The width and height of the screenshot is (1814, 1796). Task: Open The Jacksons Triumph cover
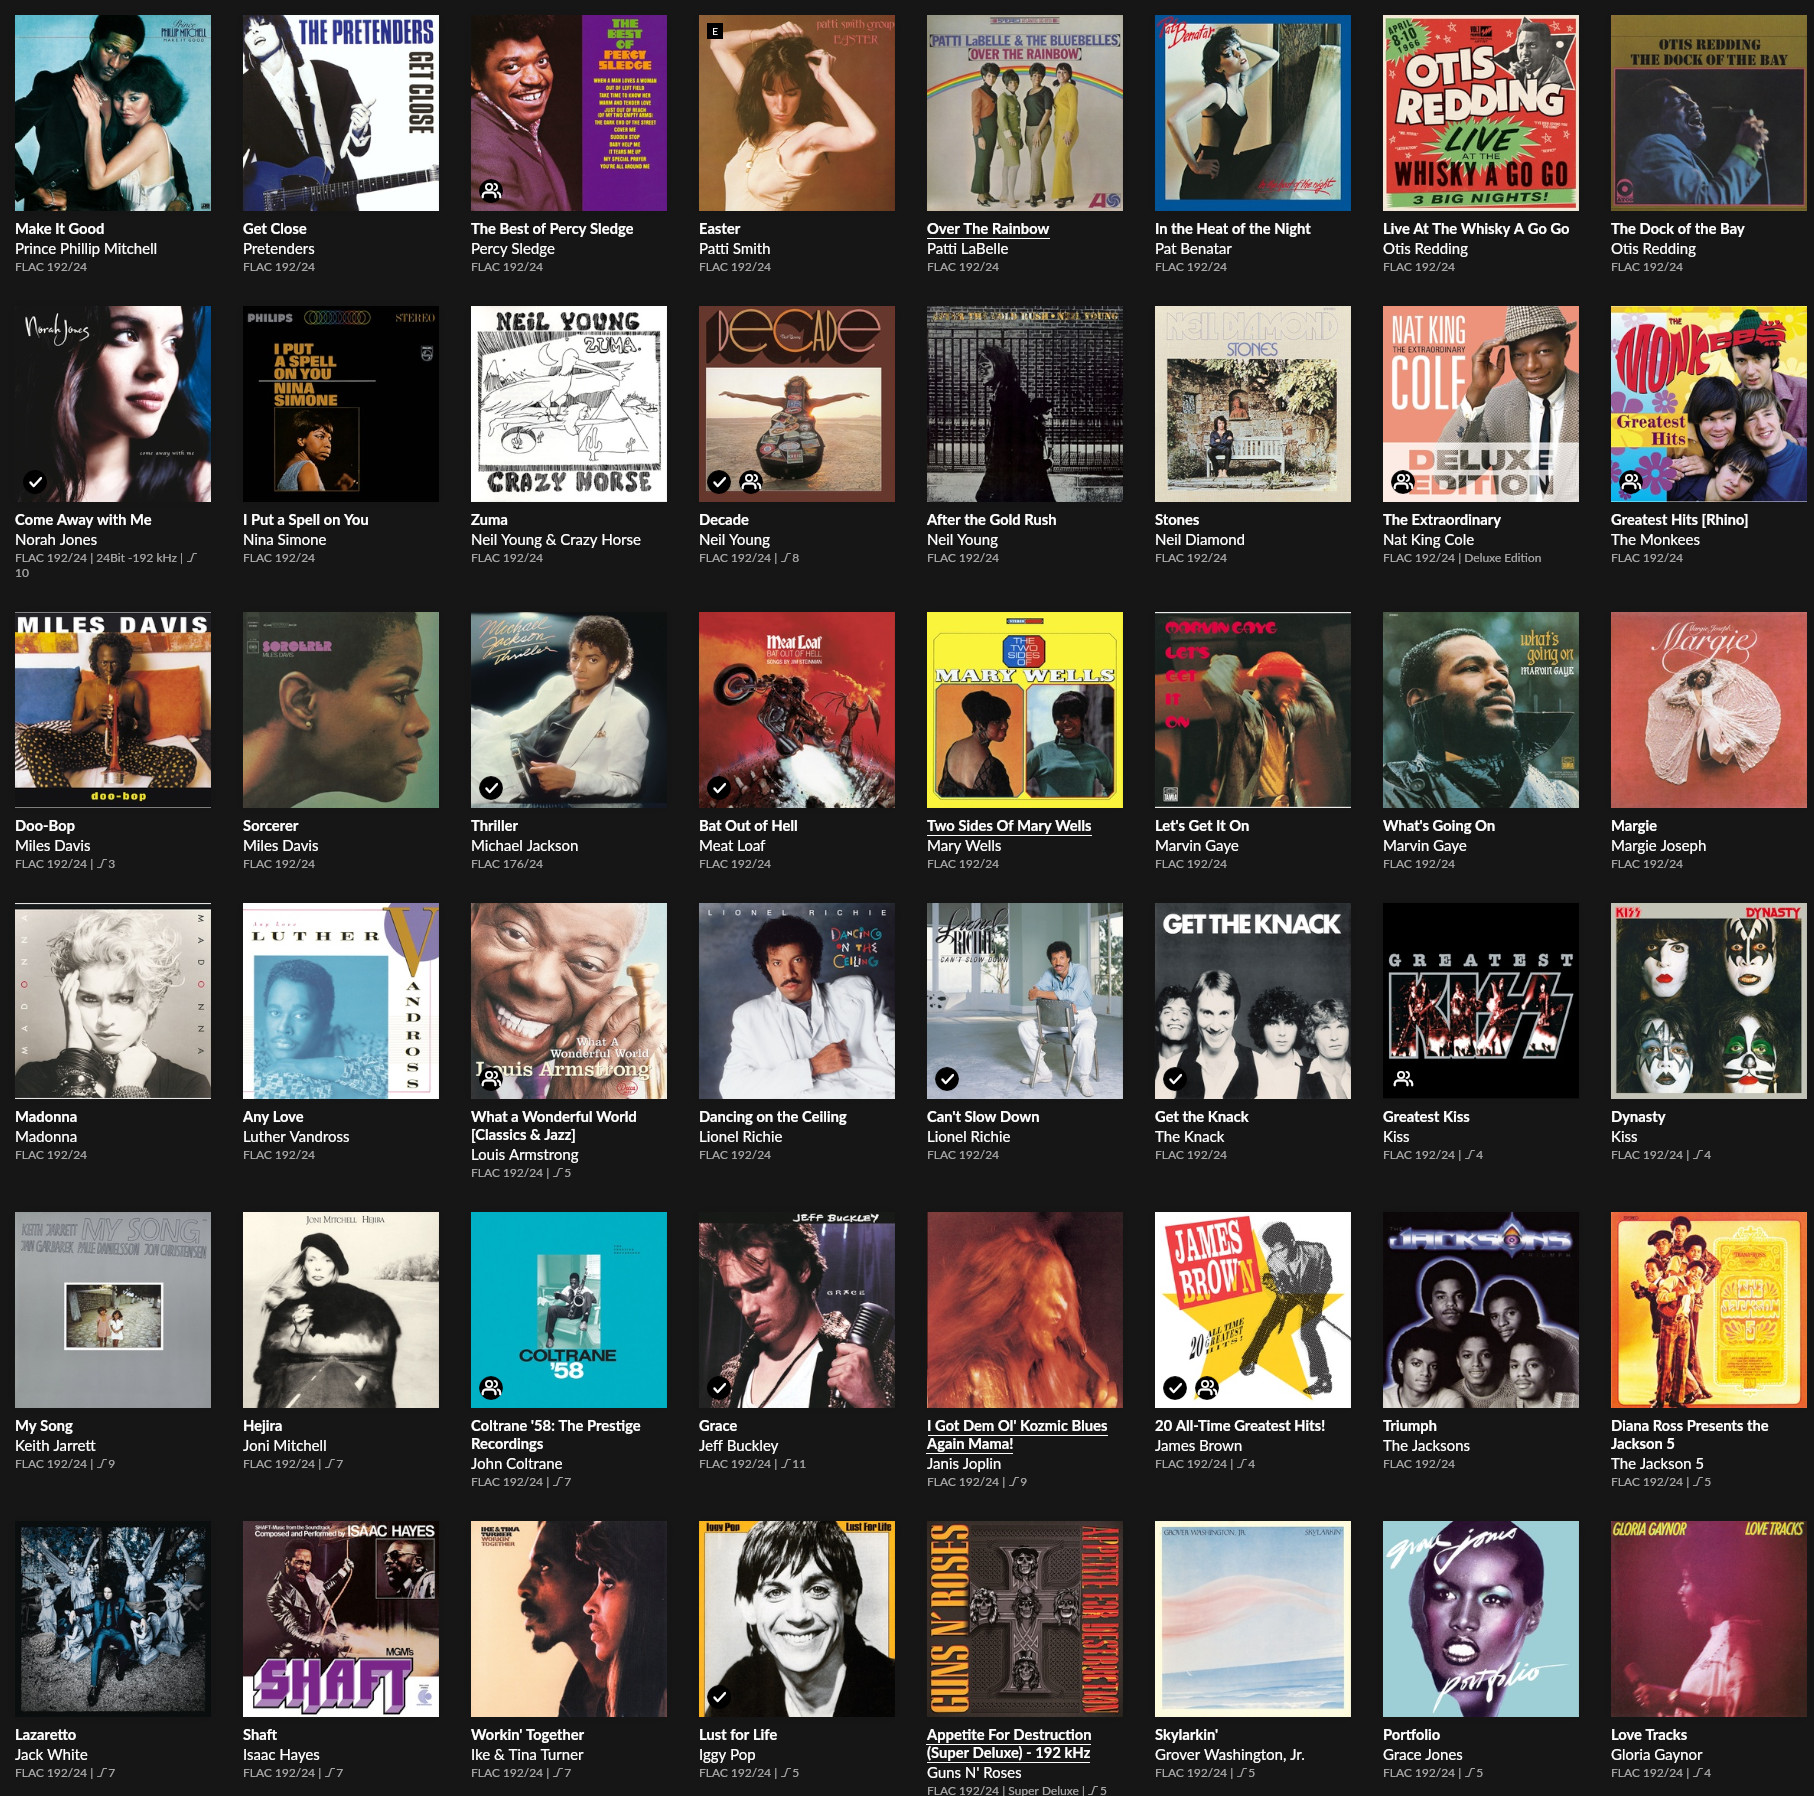coord(1481,1310)
